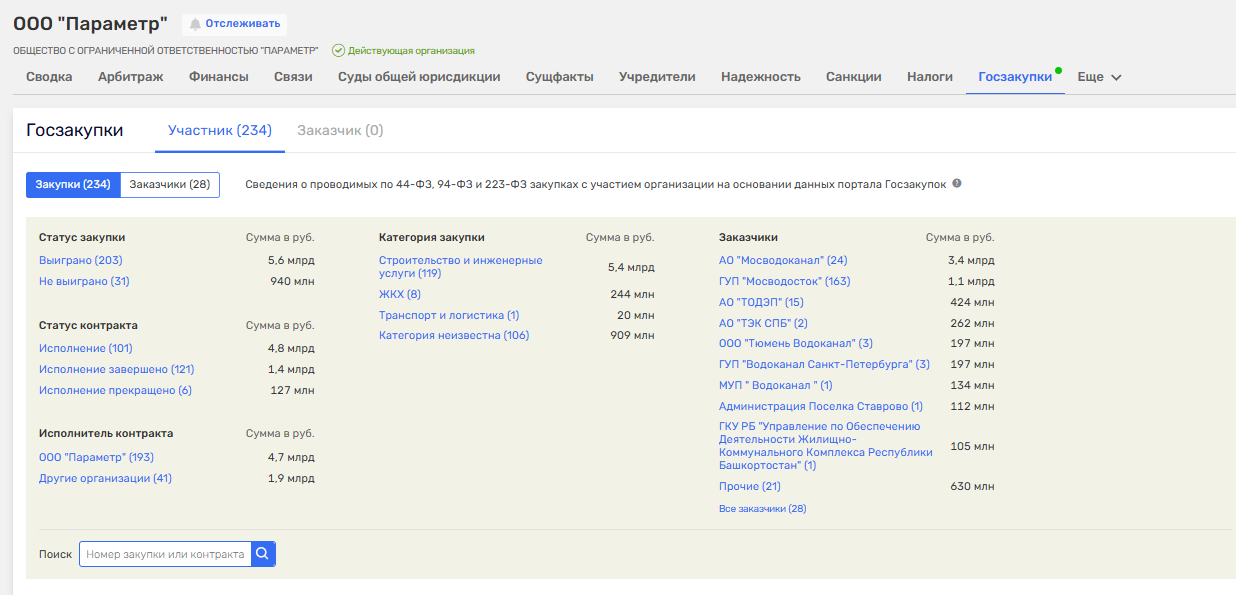Open the Финансы section tab
1236x595 pixels.
tap(219, 77)
